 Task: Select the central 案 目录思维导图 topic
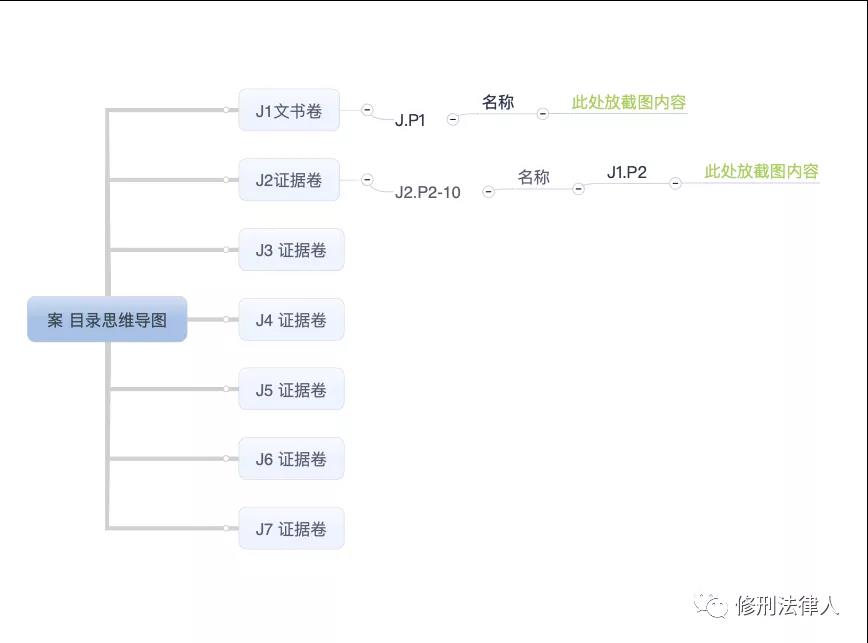[x=107, y=319]
